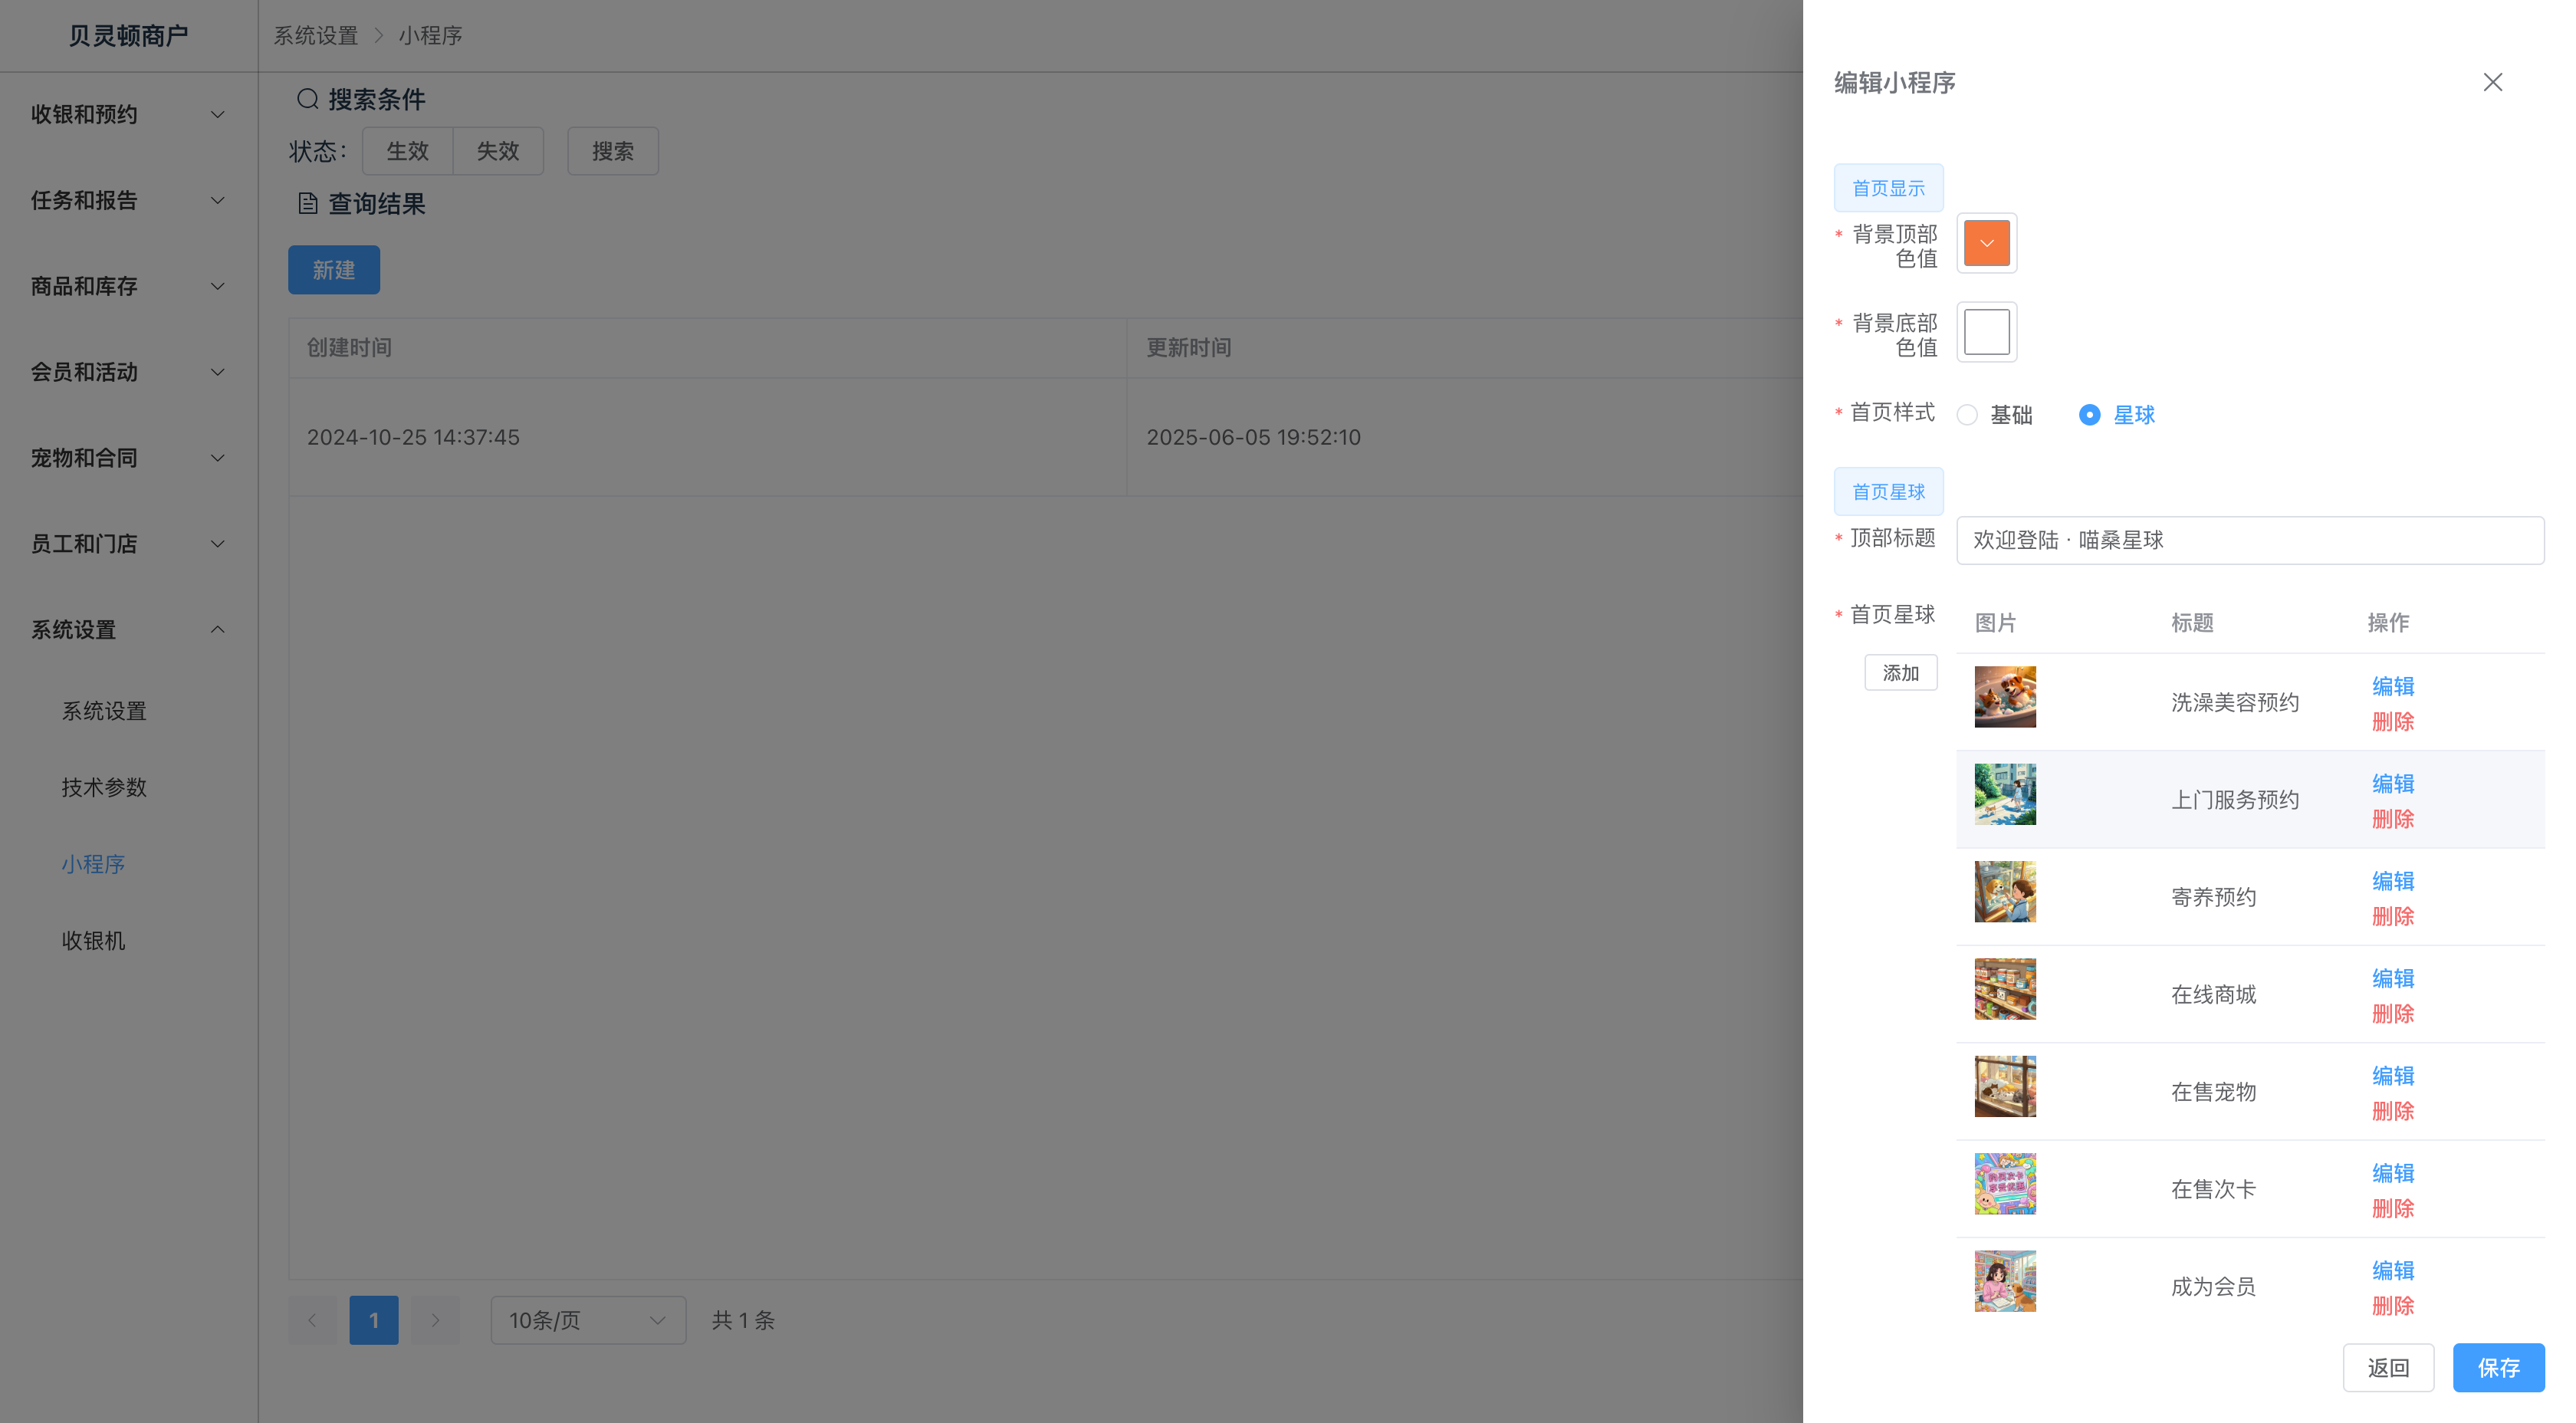Screen dimensions: 2576x1423
Task: Open the white 背景底部色值 color picker
Action: tap(1986, 332)
